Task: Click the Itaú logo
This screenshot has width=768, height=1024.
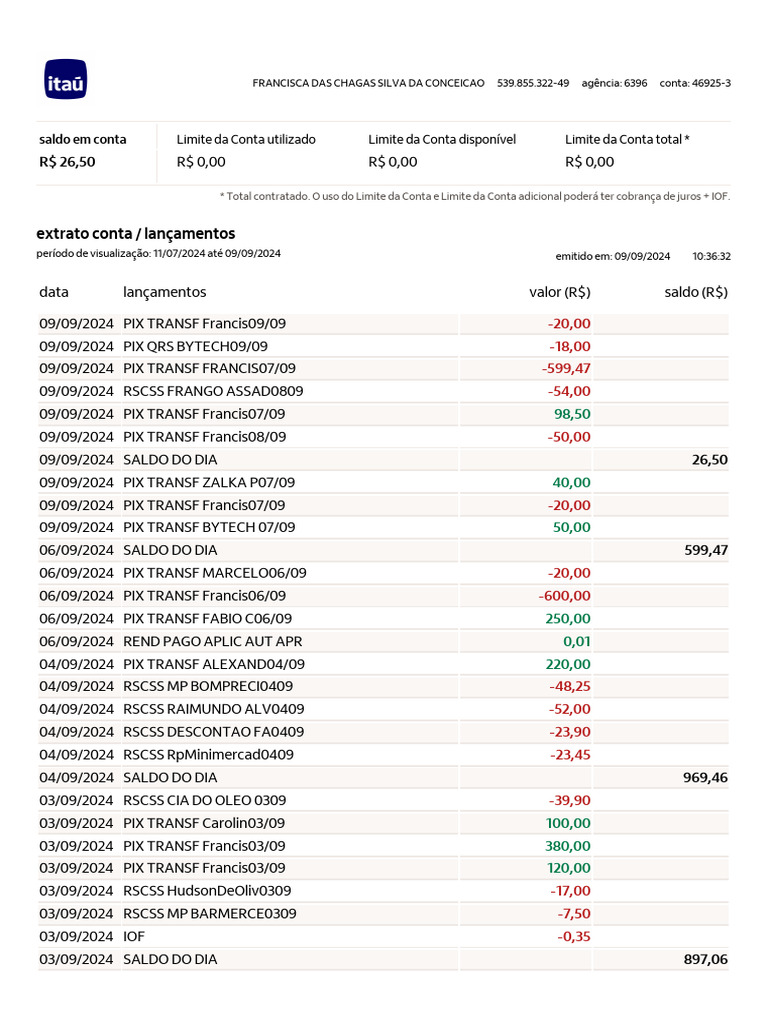Action: (x=66, y=80)
